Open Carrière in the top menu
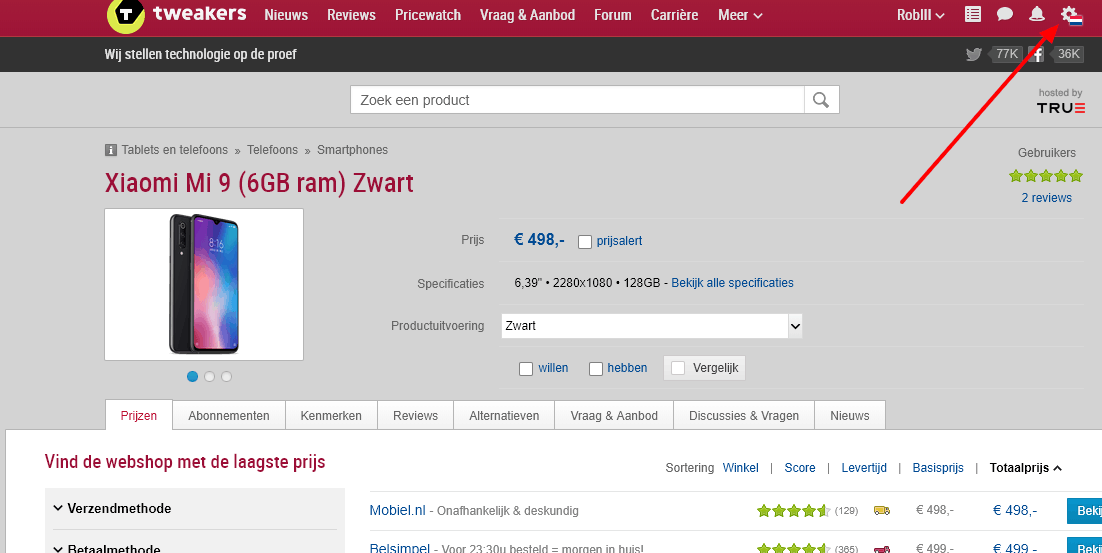The width and height of the screenshot is (1102, 553). (675, 15)
